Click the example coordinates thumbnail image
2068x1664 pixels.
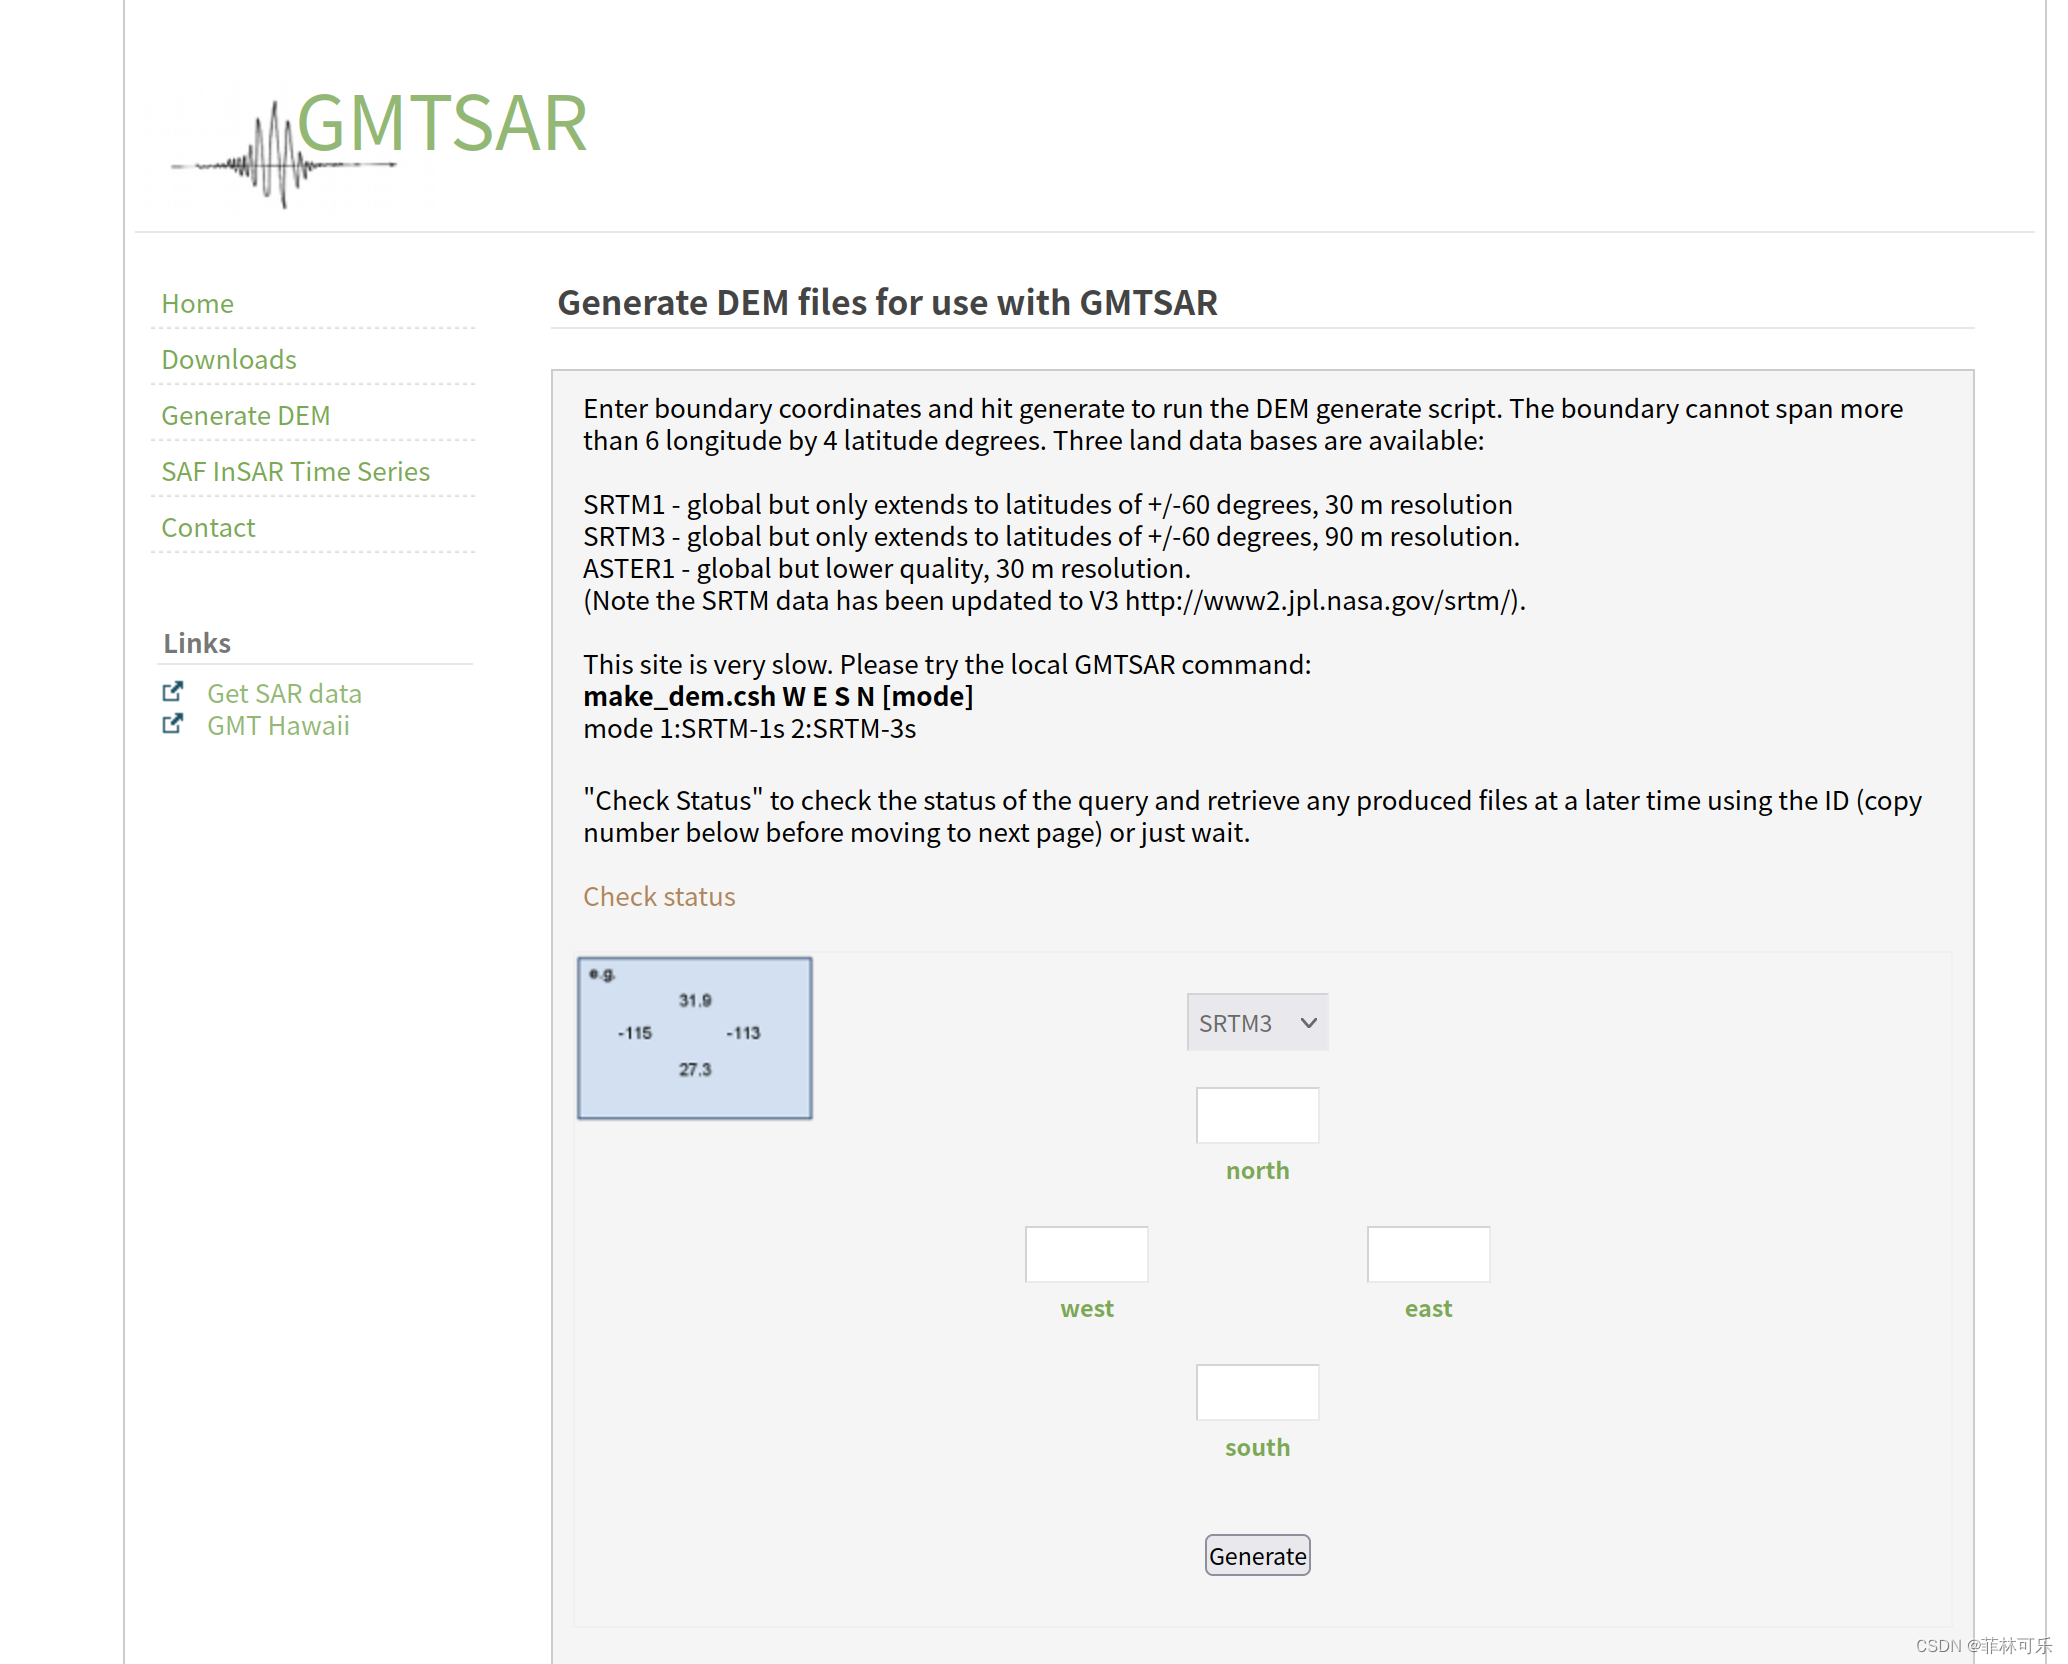pos(695,1038)
